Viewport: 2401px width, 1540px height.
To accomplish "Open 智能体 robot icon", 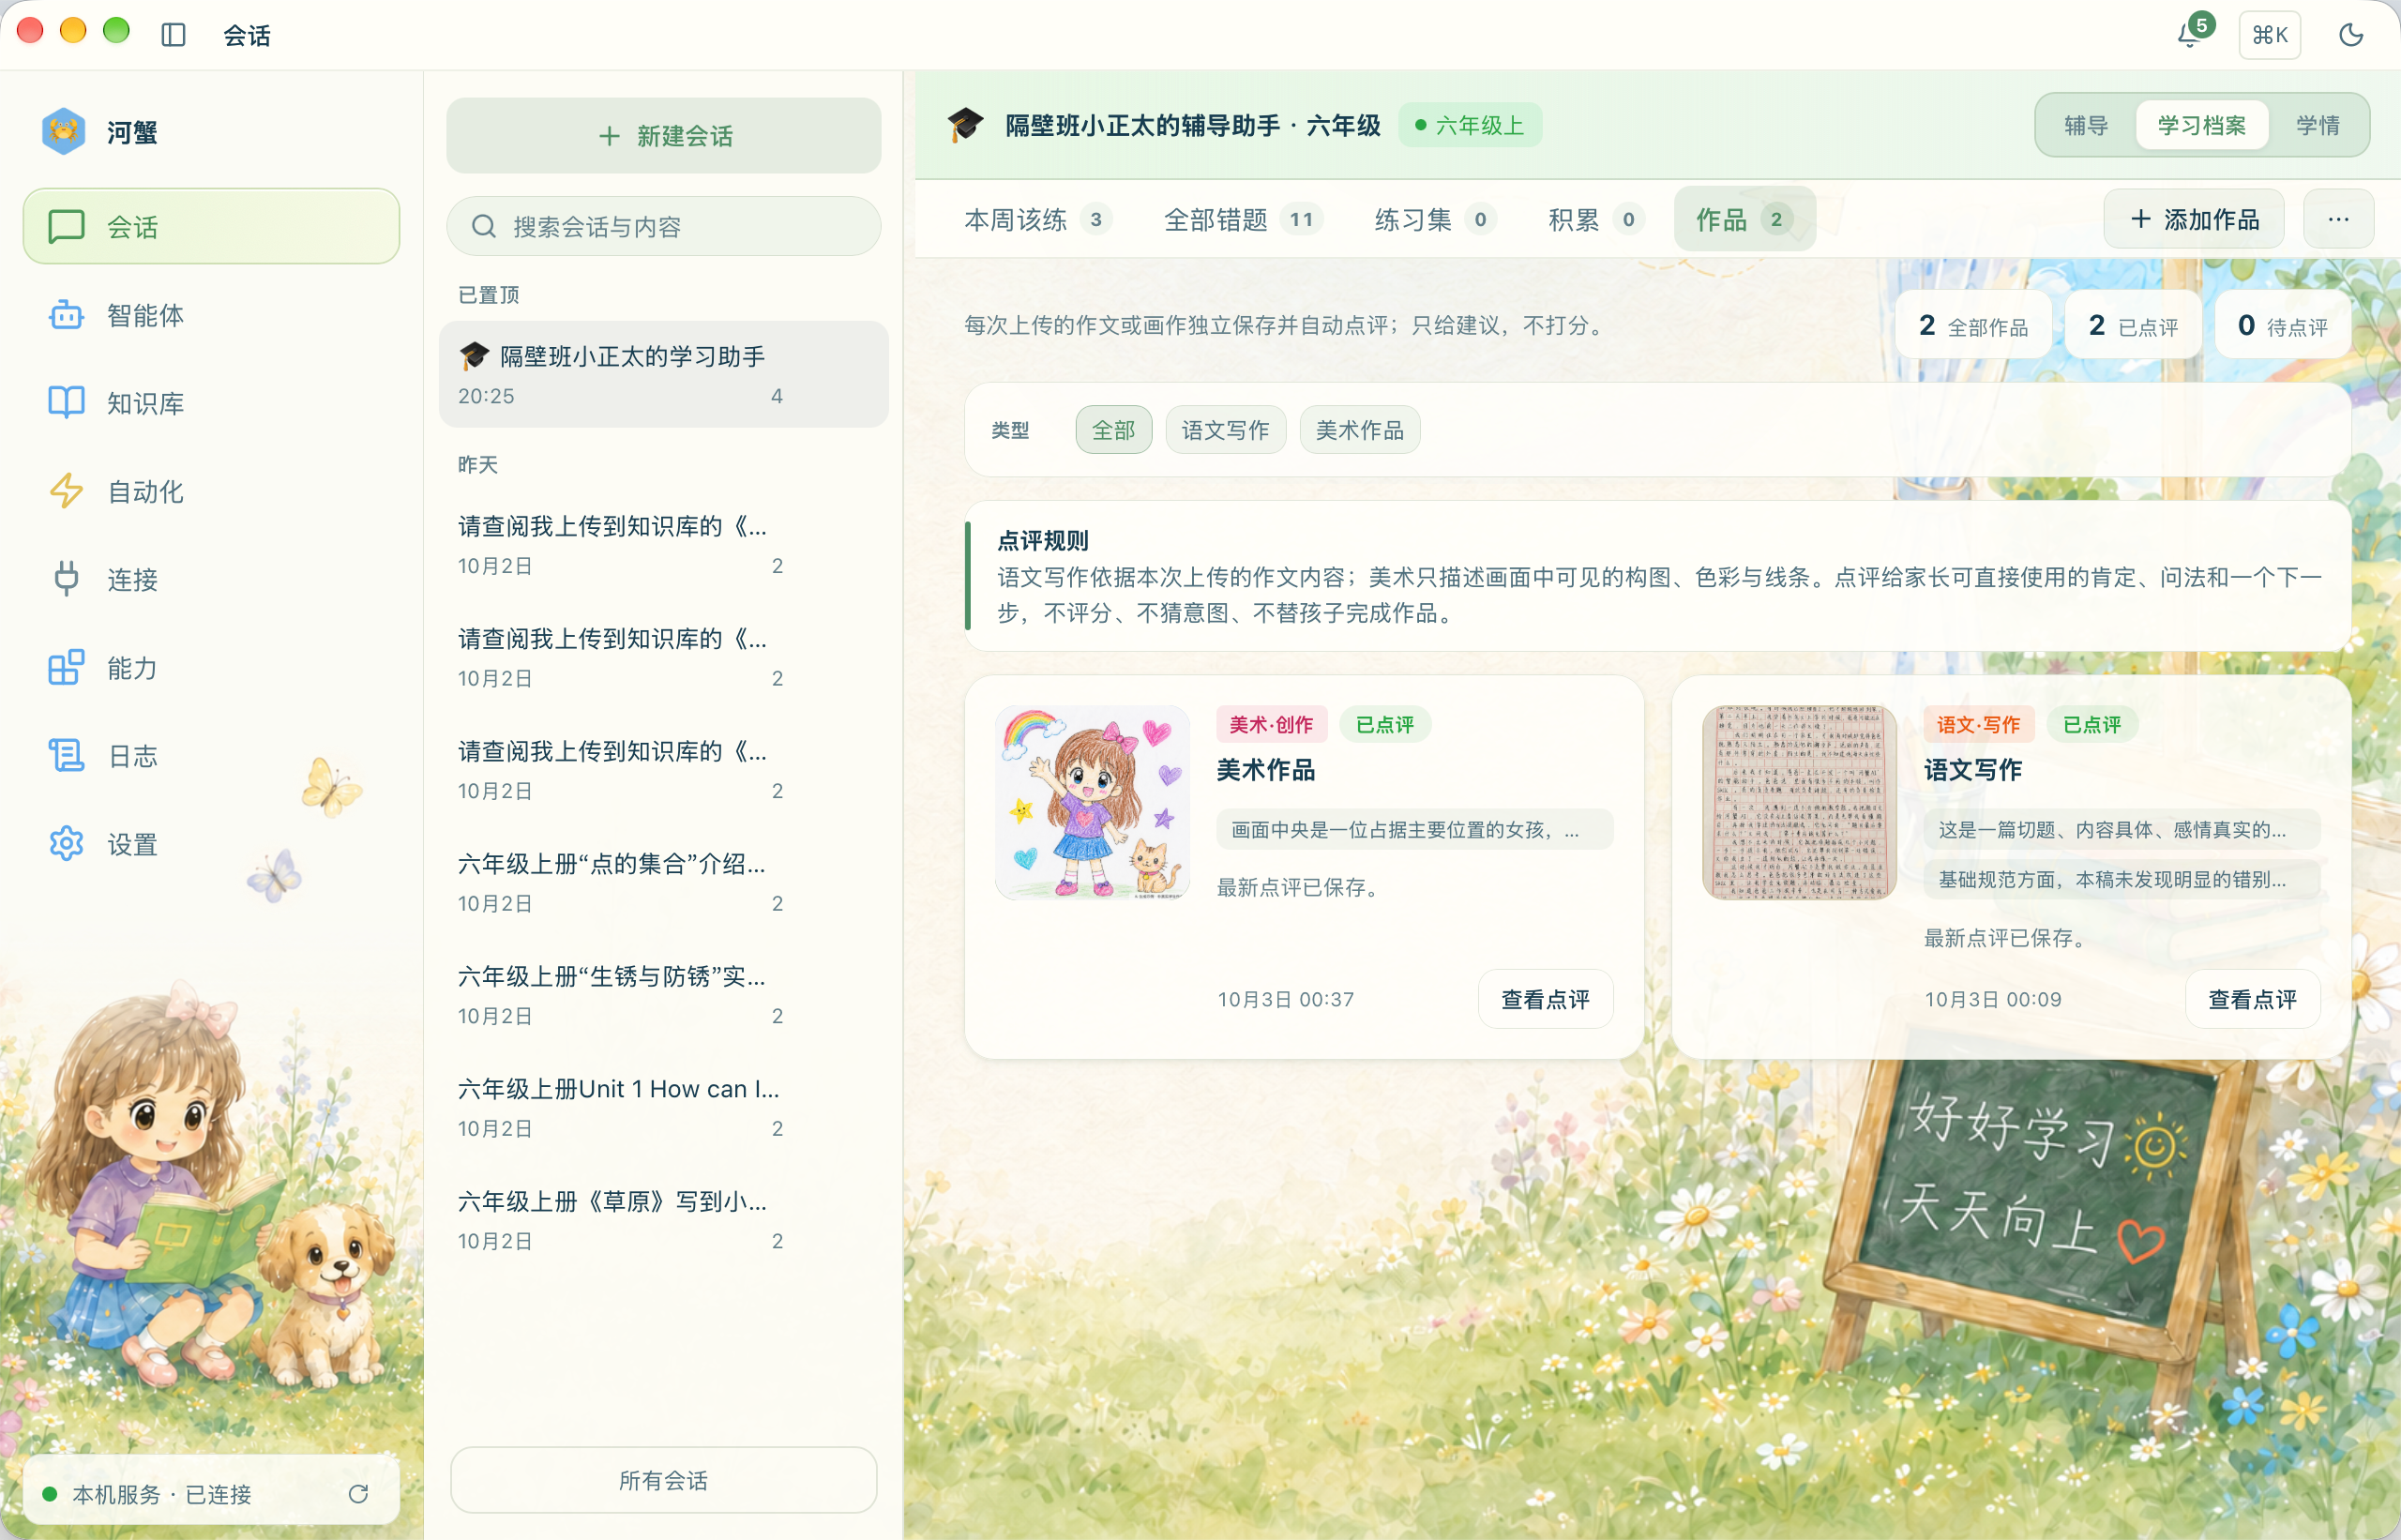I will (66, 315).
